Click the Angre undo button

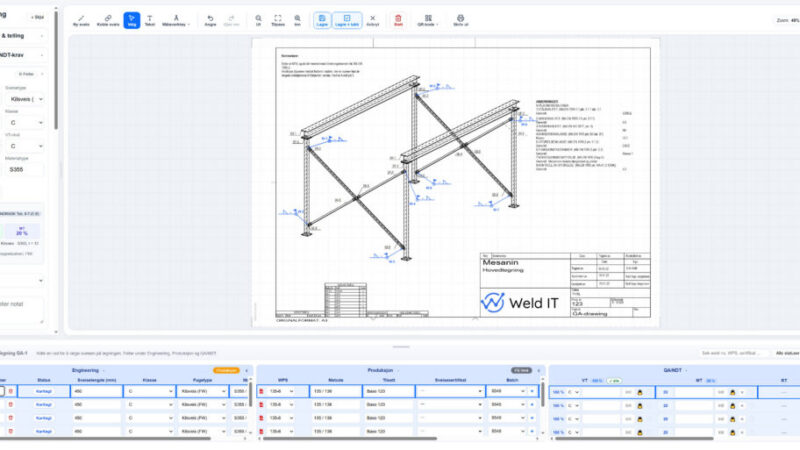pos(210,20)
